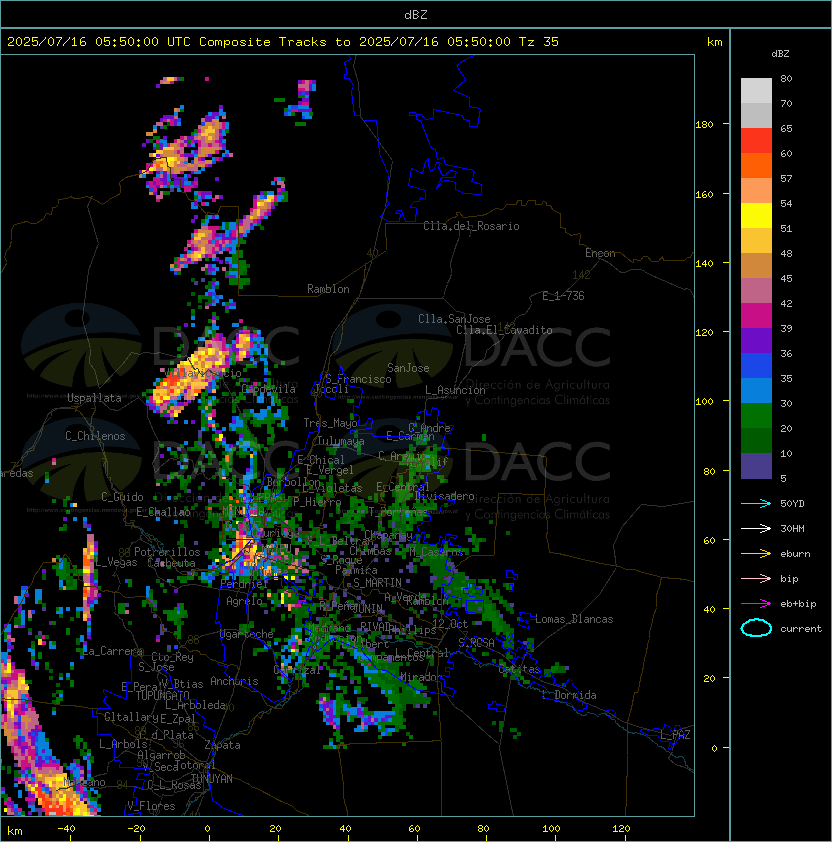Click the 'current' legend label

click(801, 629)
